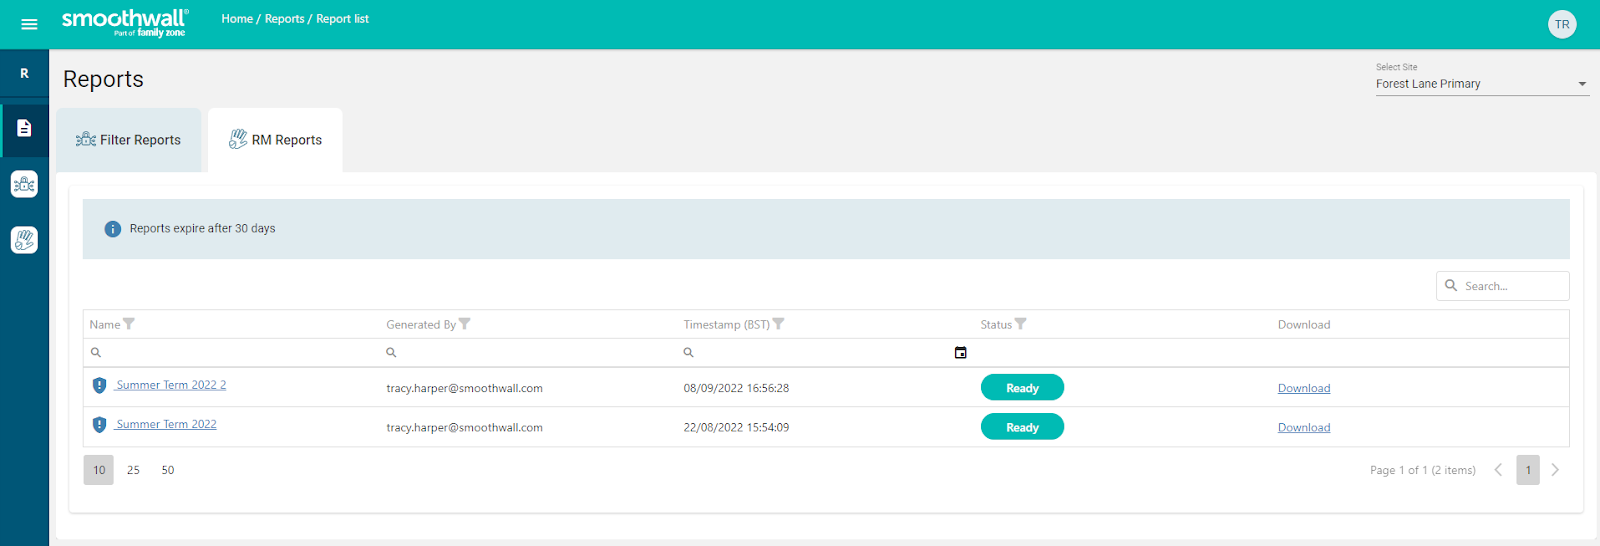Switch to the Filter Reports tab
1600x546 pixels.
pyautogui.click(x=129, y=140)
